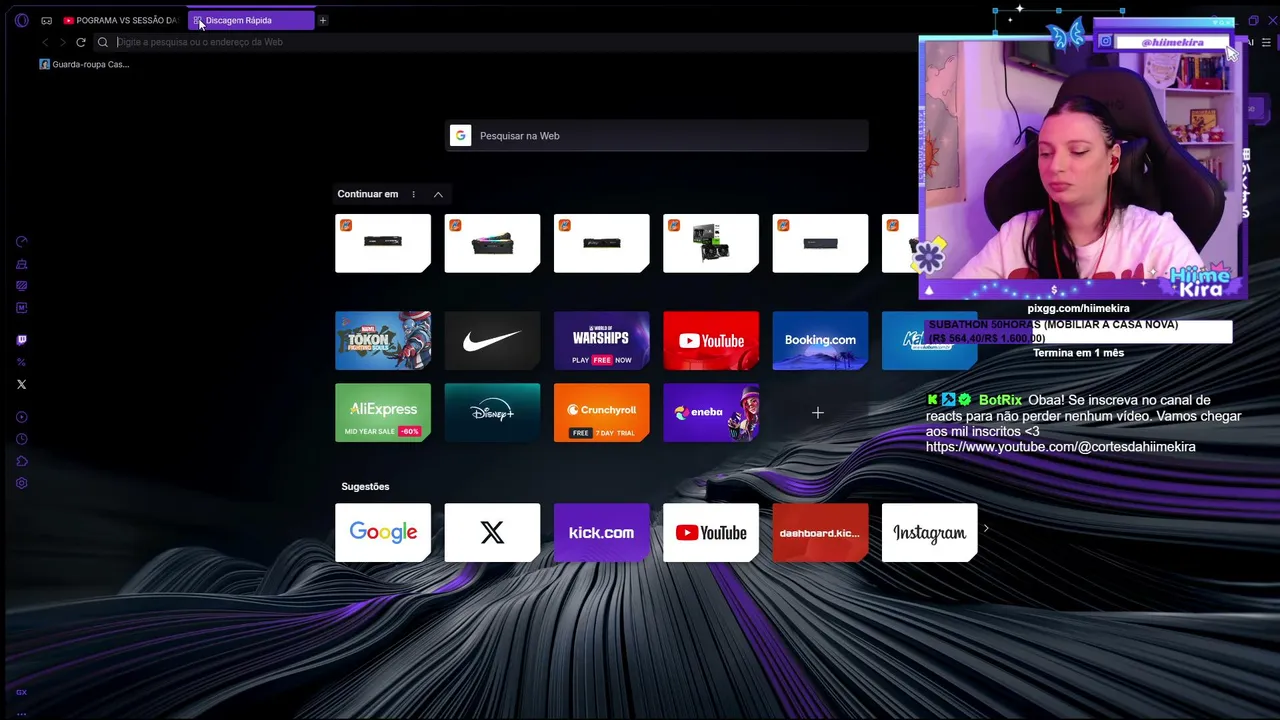The image size is (1280, 720).
Task: Add a new speed dial site
Action: pyautogui.click(x=818, y=413)
